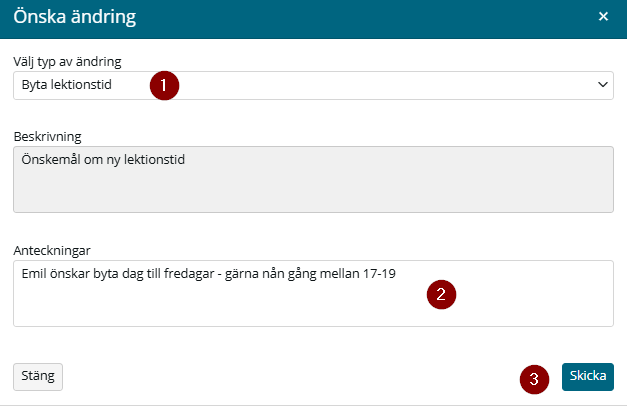This screenshot has height=416, width=627.
Task: Close the Önska ändring dialog with X
Action: (603, 16)
